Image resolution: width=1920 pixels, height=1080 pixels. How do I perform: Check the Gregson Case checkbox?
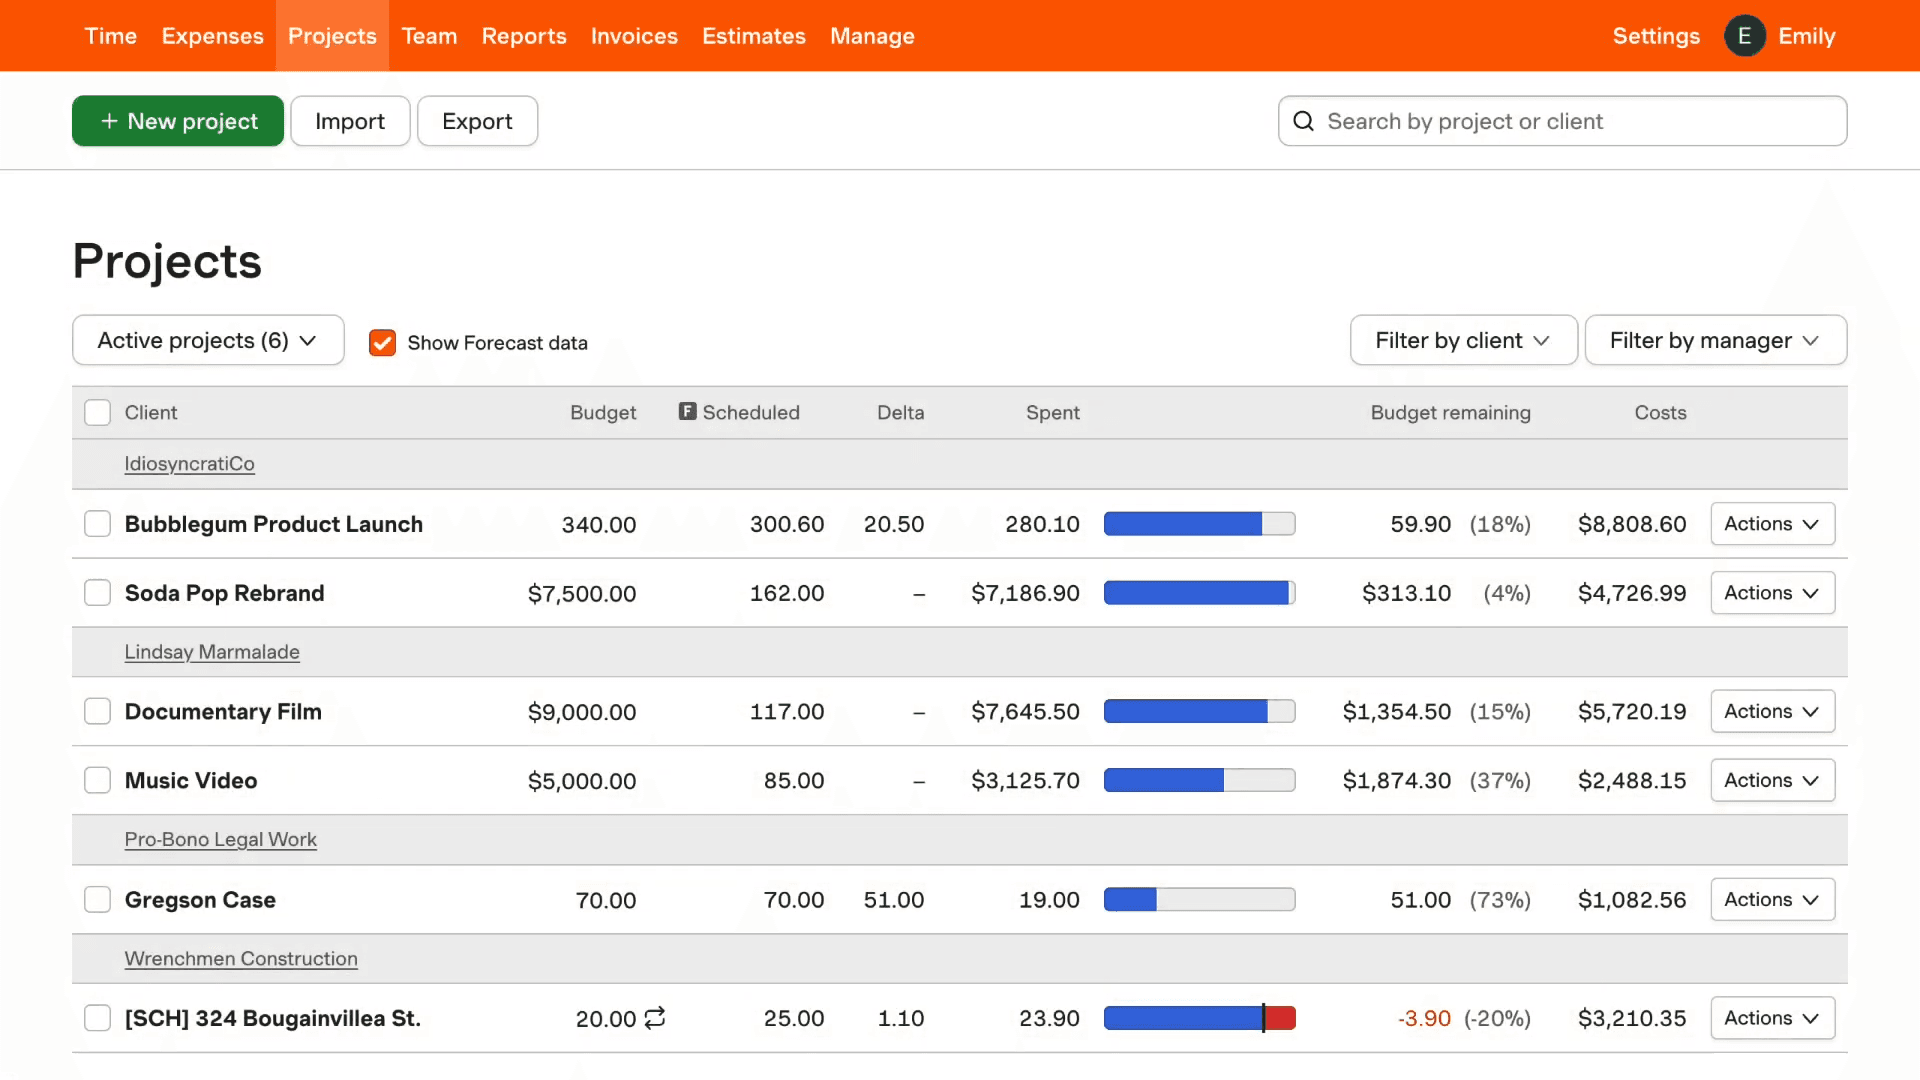[97, 899]
